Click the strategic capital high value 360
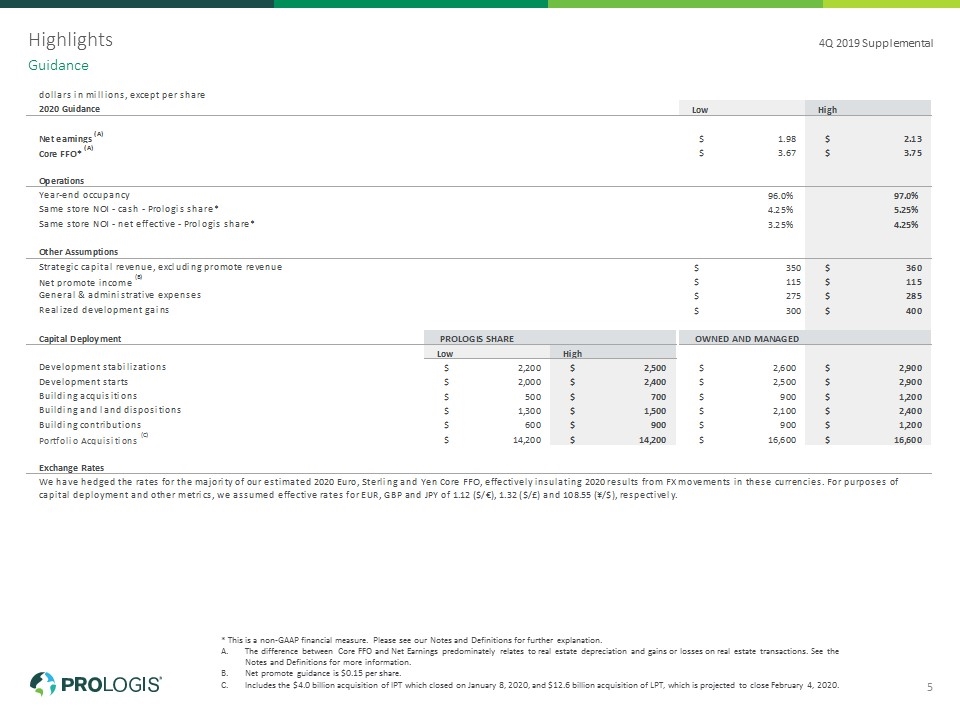The width and height of the screenshot is (960, 720). click(913, 268)
